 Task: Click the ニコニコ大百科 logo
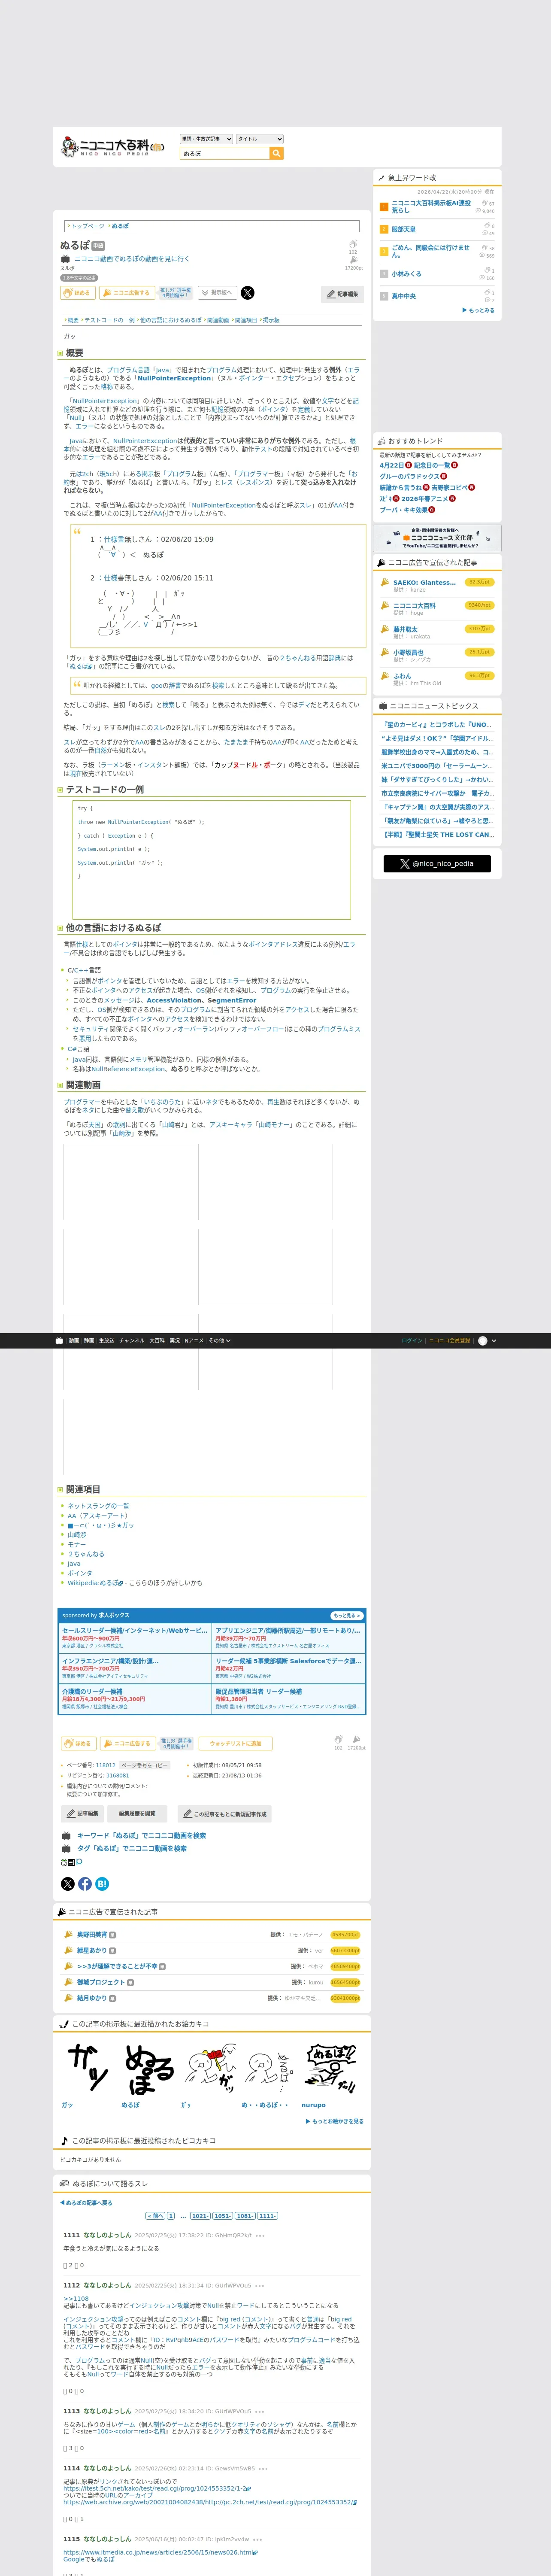click(112, 147)
